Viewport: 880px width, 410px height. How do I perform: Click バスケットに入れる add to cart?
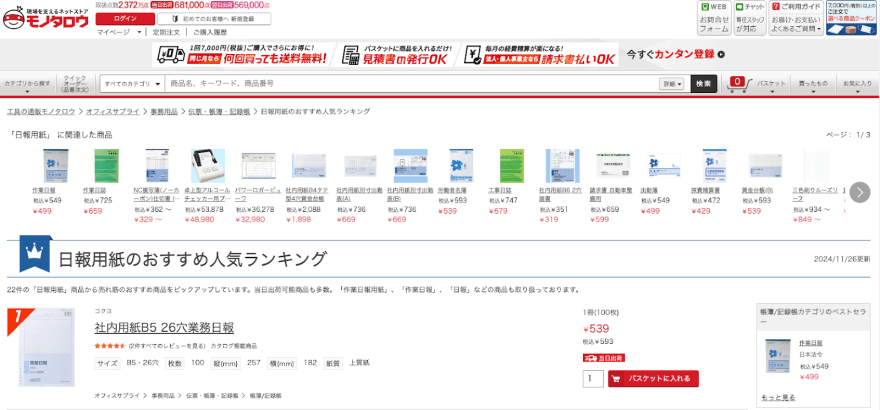[x=653, y=379]
